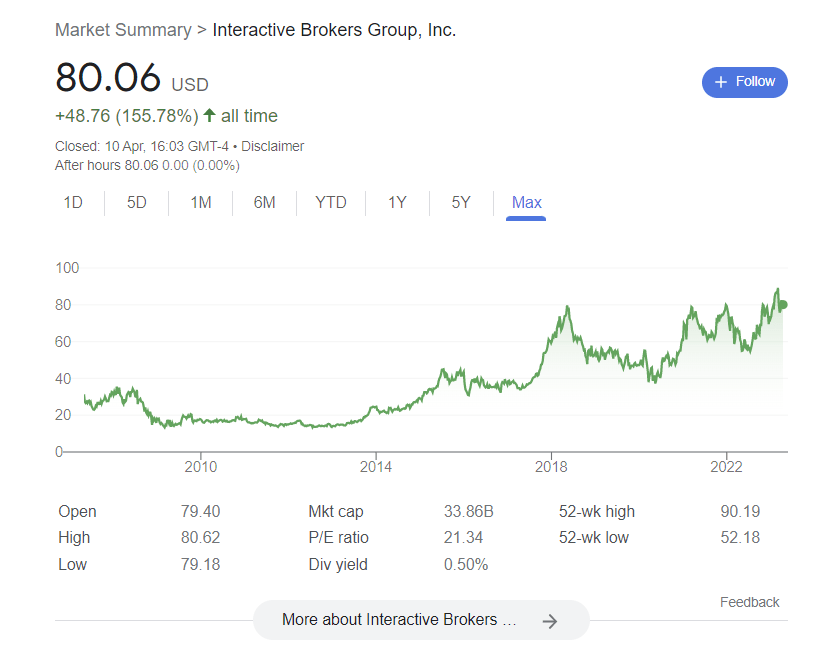Viewport: 823px width, 654px height.
Task: Select the Max range tab
Action: click(x=526, y=203)
